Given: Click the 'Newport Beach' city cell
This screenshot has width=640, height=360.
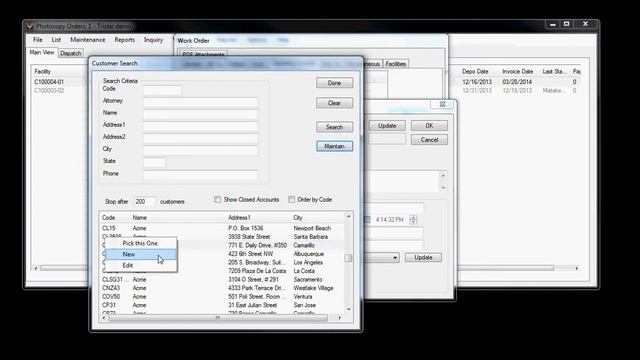Looking at the screenshot, I should pos(312,228).
